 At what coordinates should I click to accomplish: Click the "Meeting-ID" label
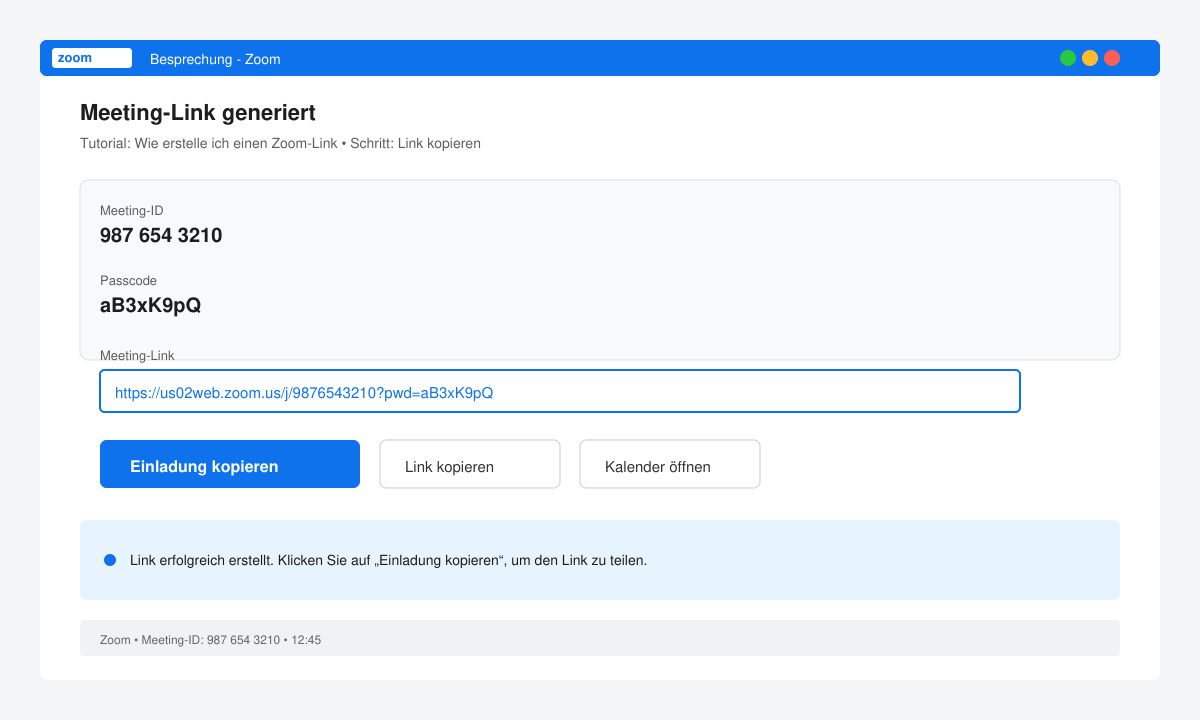click(x=132, y=211)
